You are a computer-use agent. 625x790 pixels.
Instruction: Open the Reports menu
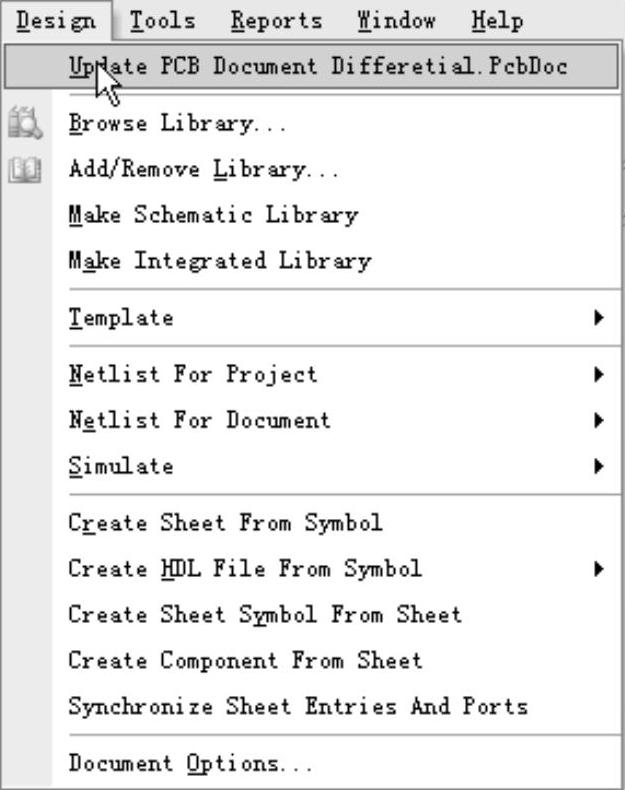click(276, 20)
